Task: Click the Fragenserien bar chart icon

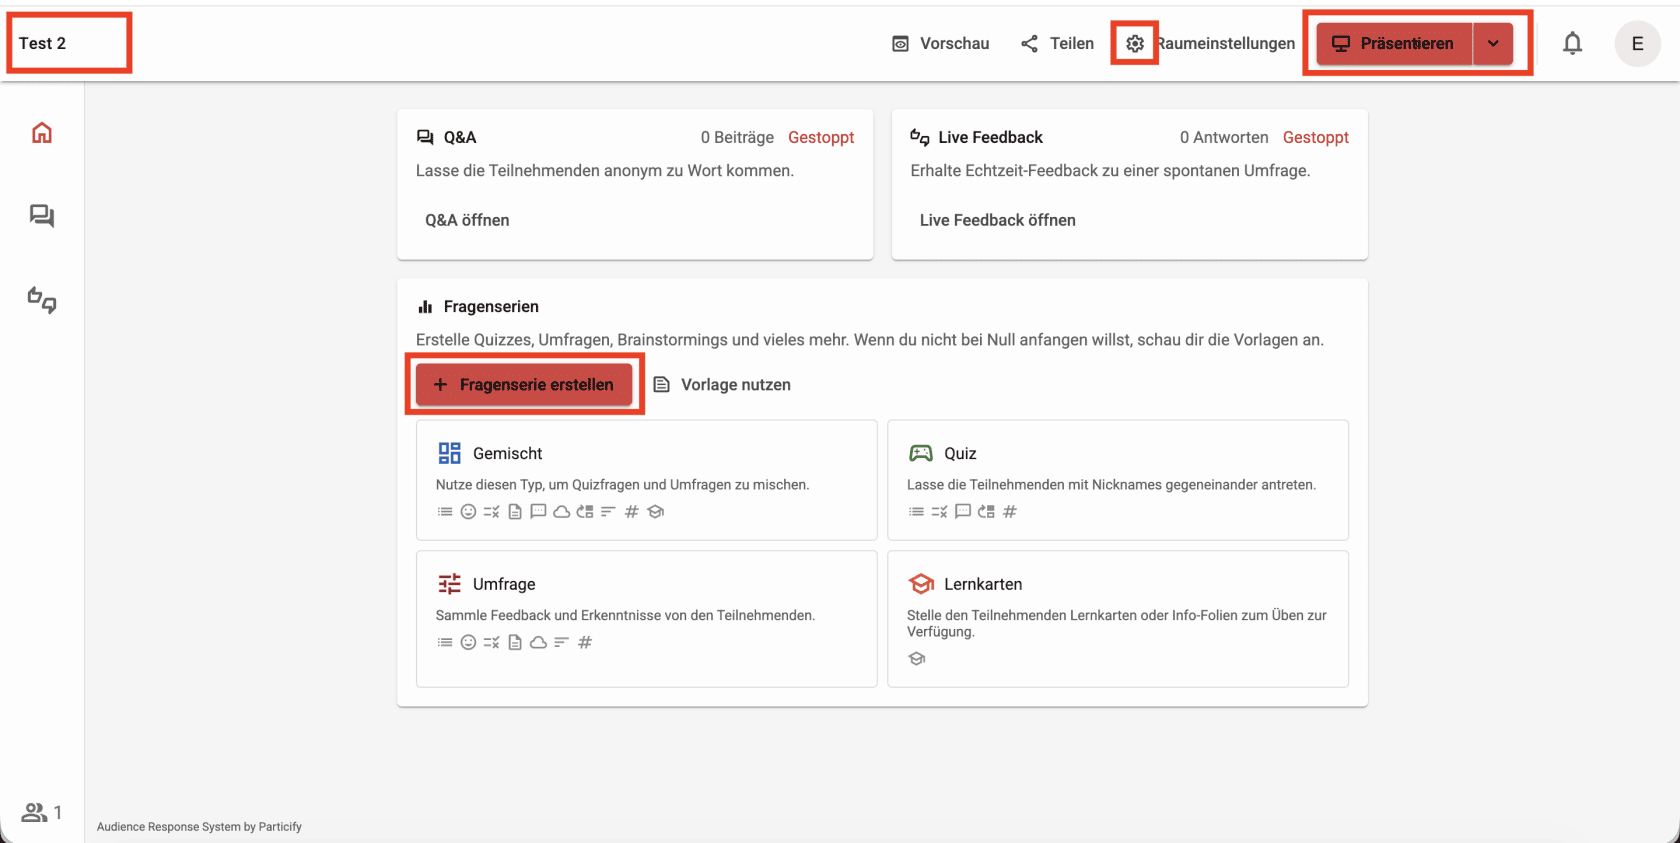Action: tap(425, 307)
